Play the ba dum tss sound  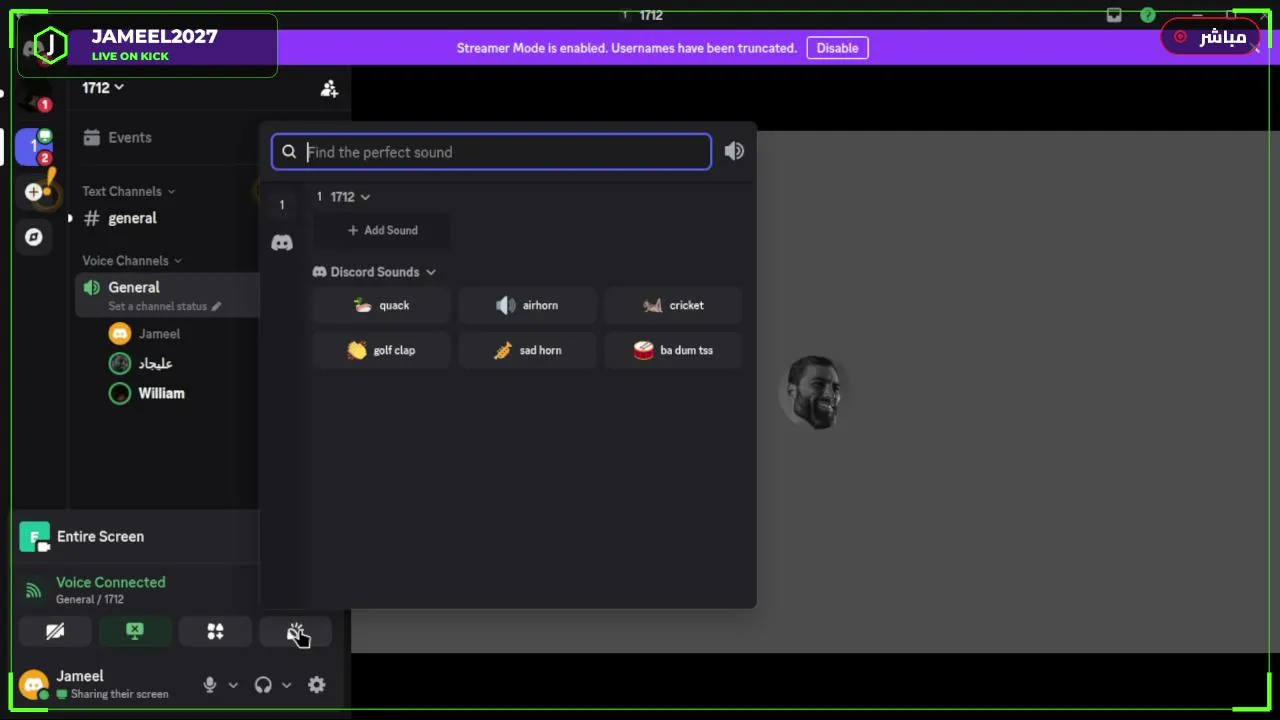[x=673, y=351]
